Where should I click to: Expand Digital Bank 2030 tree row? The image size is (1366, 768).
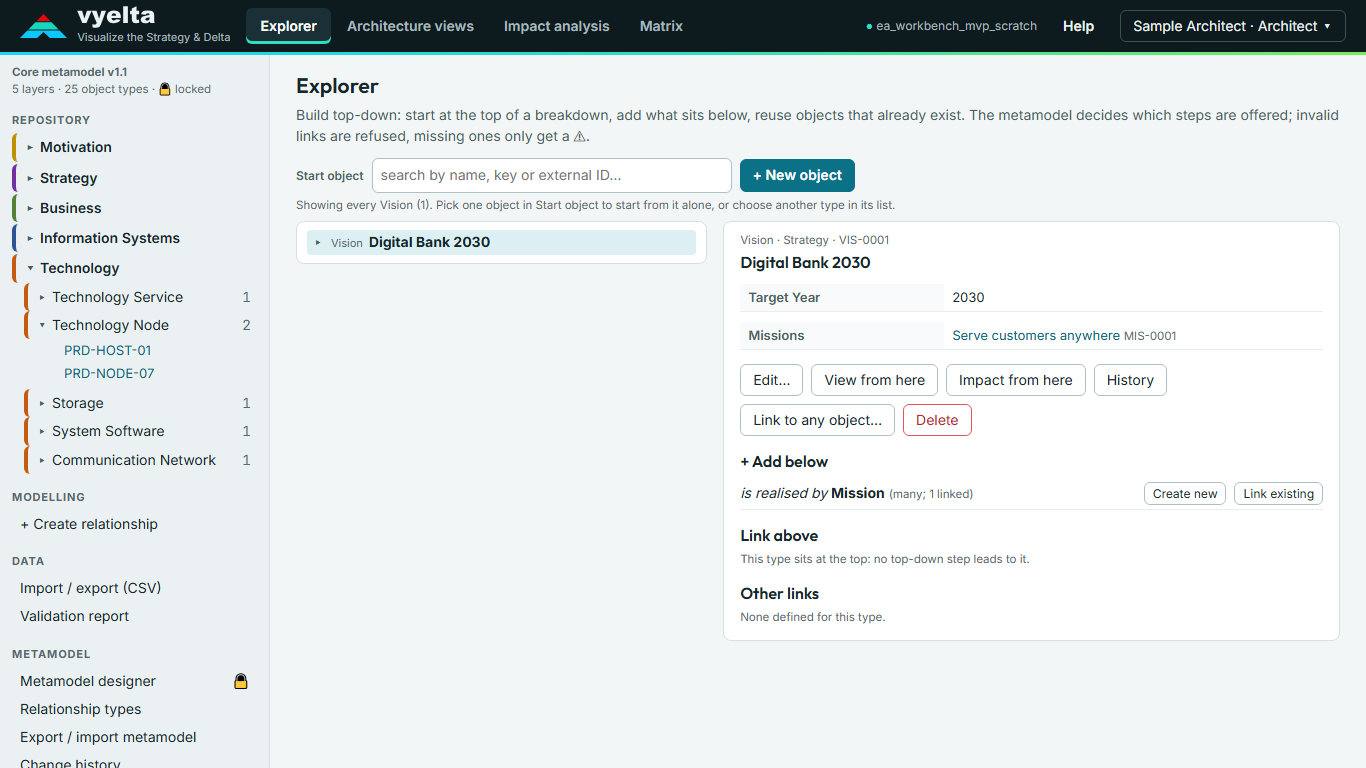pos(318,242)
